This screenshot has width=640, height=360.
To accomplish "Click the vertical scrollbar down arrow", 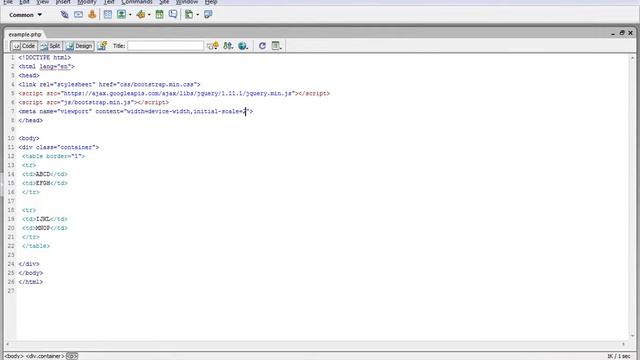I will point(632,336).
